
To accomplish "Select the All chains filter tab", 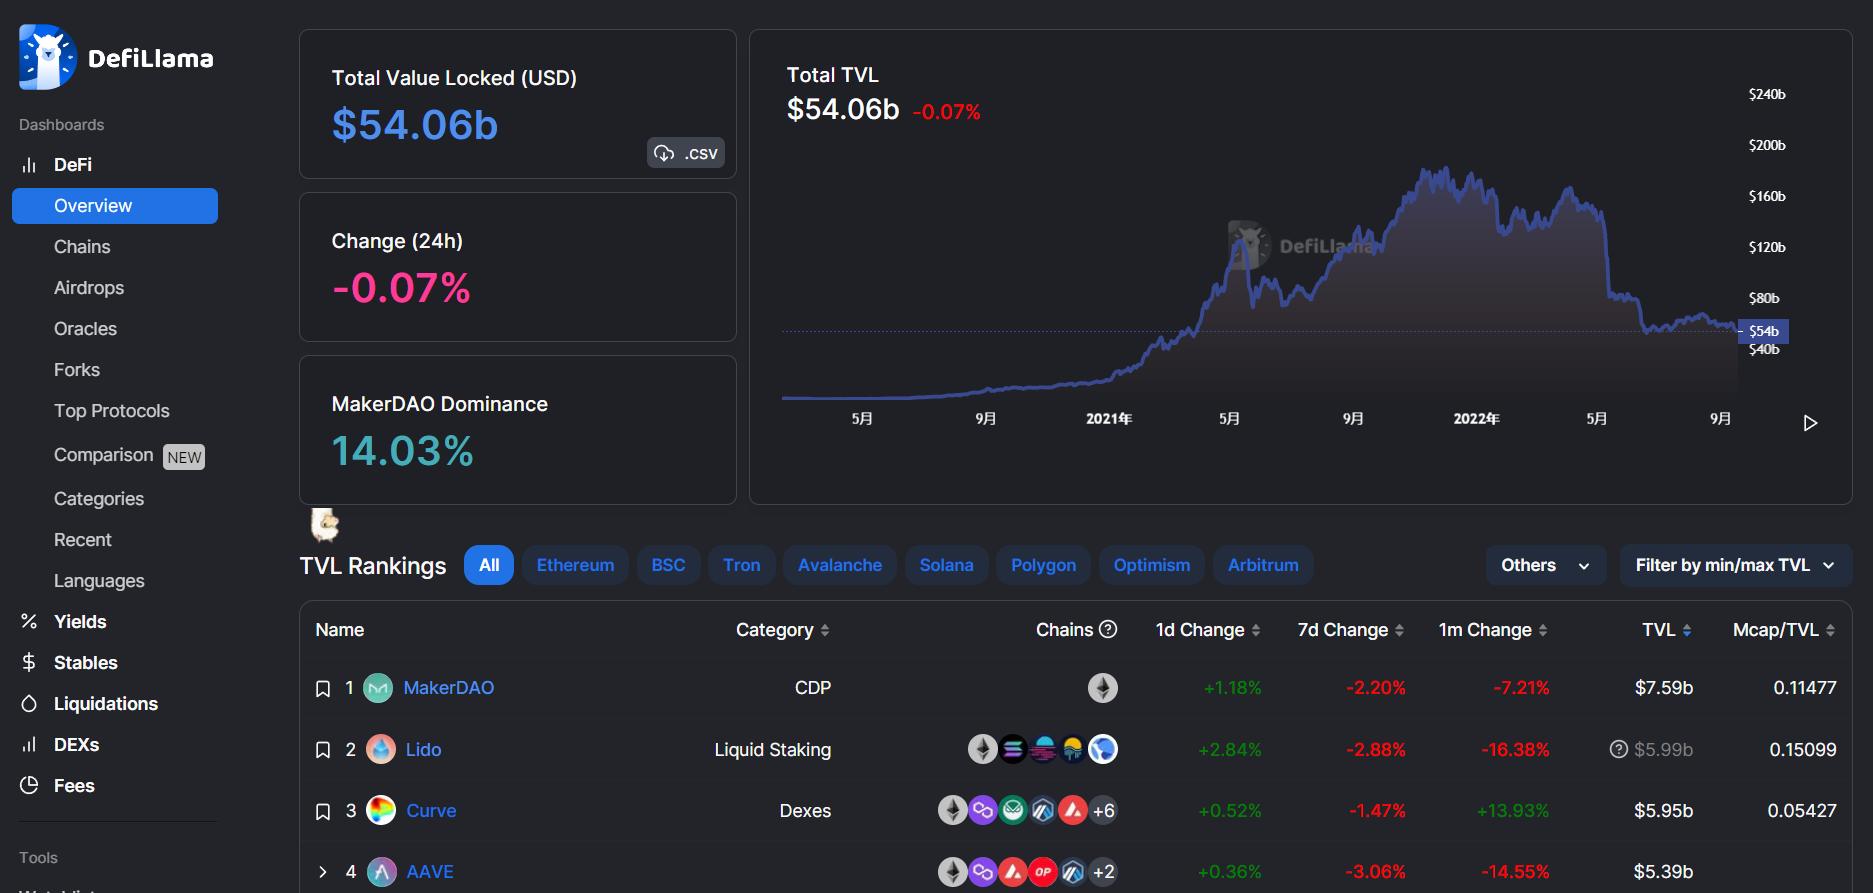I will point(489,565).
